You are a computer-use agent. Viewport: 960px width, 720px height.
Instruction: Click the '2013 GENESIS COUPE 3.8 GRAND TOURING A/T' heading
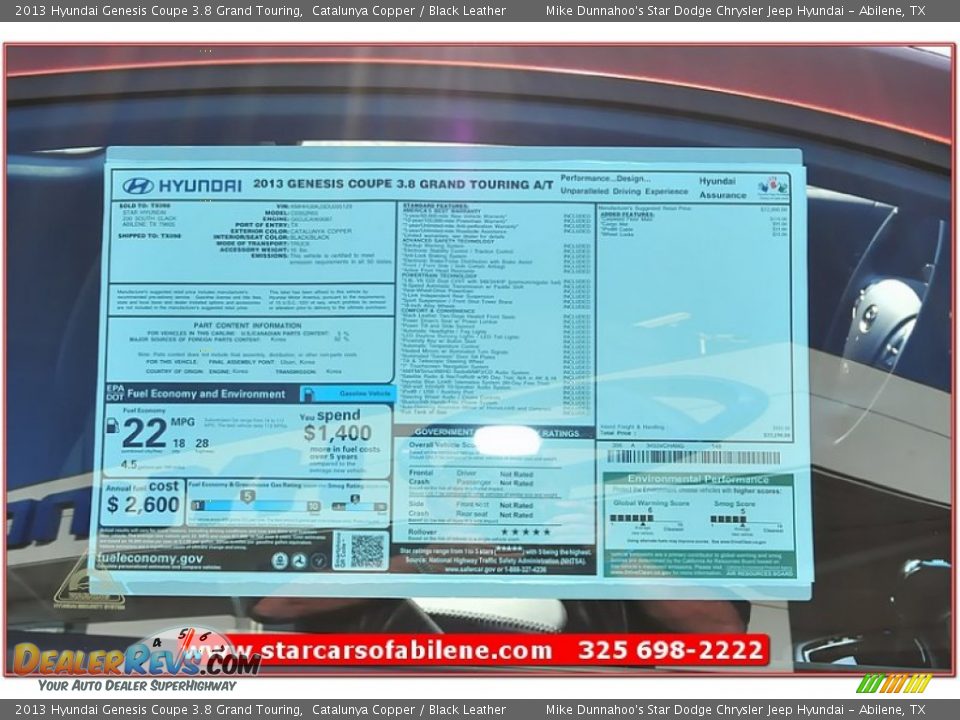coord(403,184)
